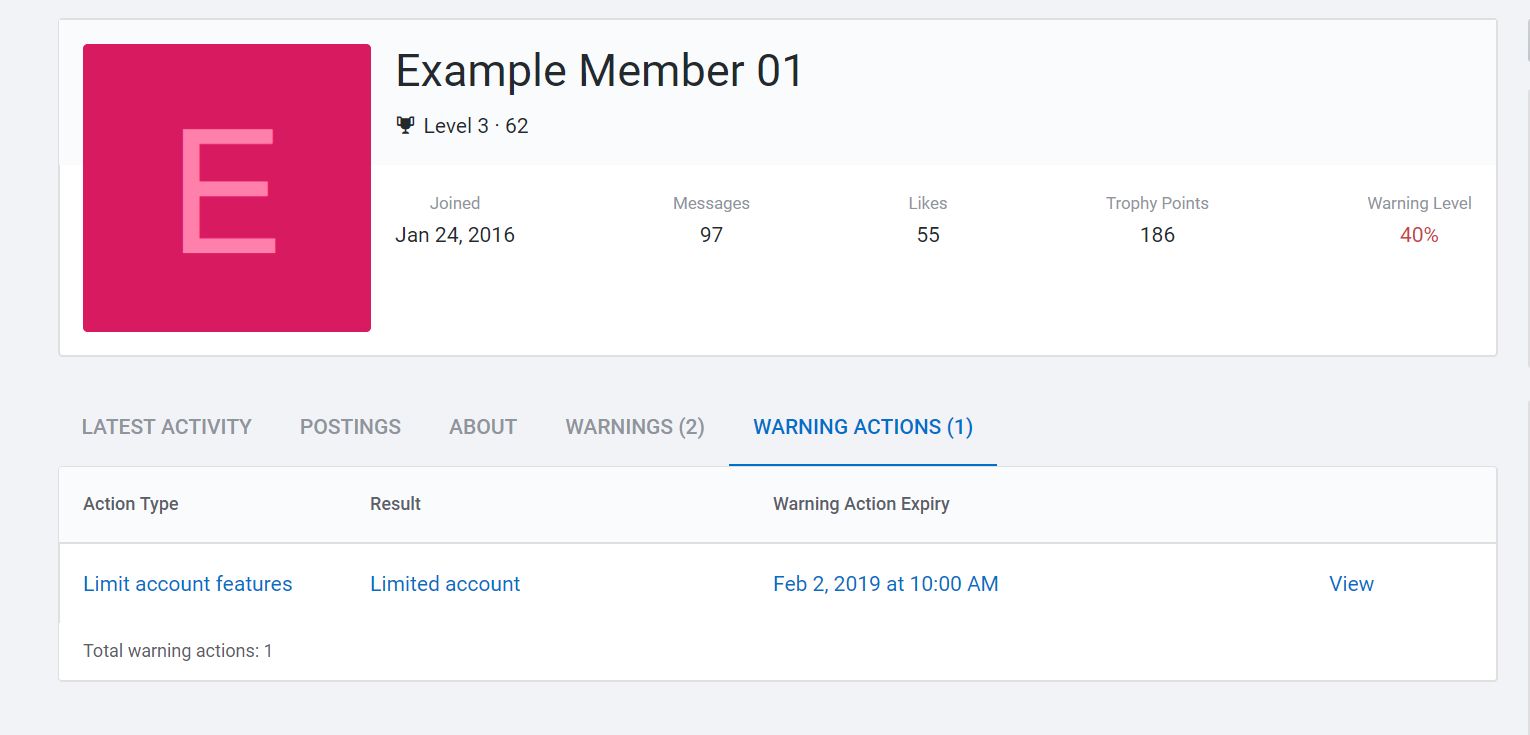1530x735 pixels.
Task: Click the Result column header
Action: coord(395,504)
